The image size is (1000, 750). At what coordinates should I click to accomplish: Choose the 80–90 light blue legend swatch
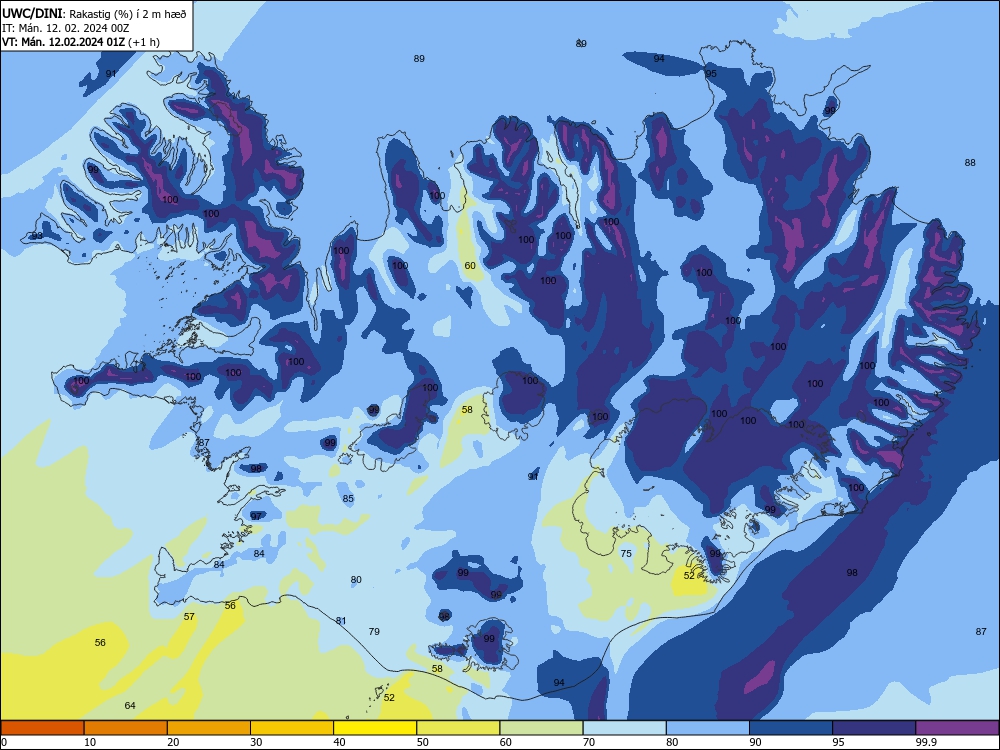coord(708,728)
